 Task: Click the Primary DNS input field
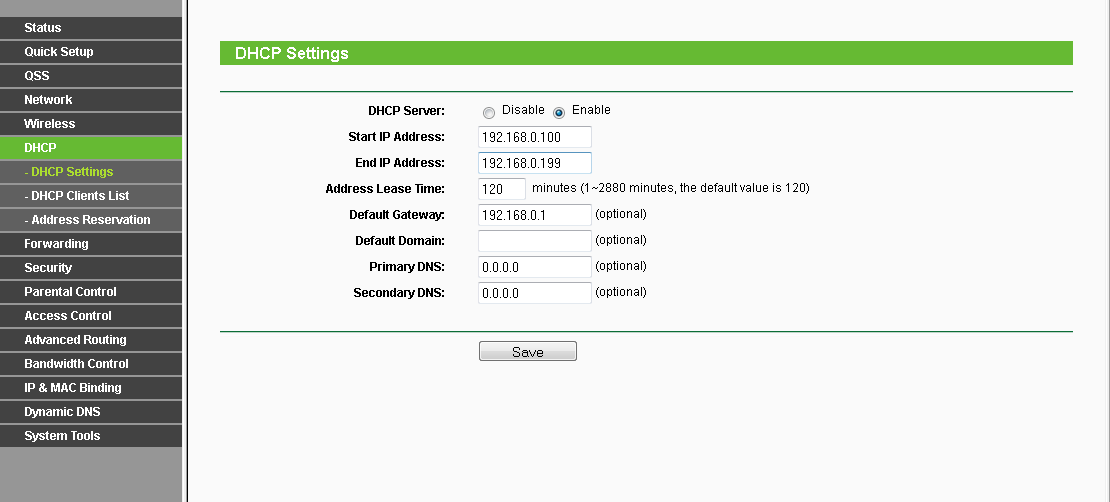pos(535,267)
